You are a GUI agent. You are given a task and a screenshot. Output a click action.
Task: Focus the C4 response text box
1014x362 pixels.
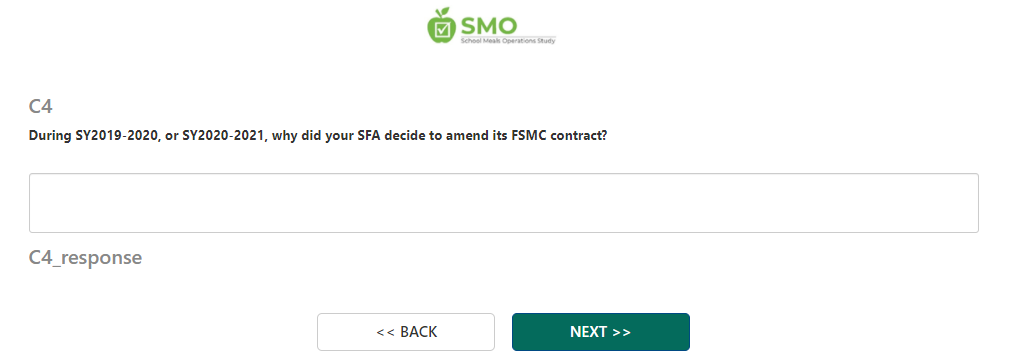click(x=504, y=203)
